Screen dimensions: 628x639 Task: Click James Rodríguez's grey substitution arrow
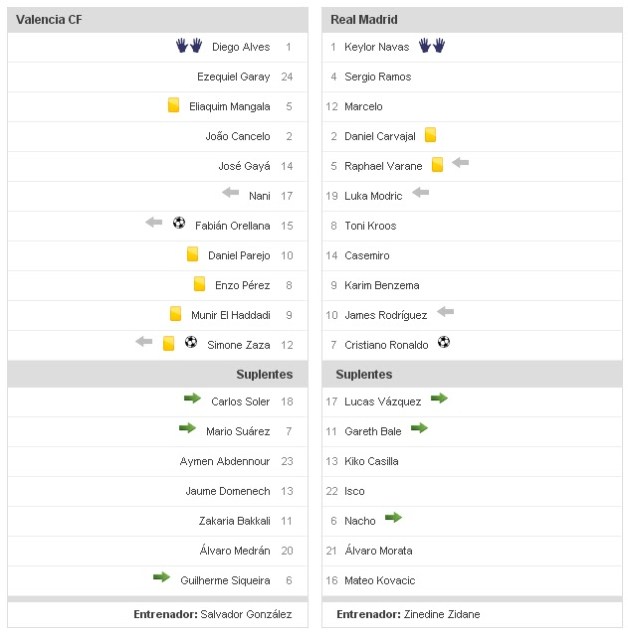[446, 313]
